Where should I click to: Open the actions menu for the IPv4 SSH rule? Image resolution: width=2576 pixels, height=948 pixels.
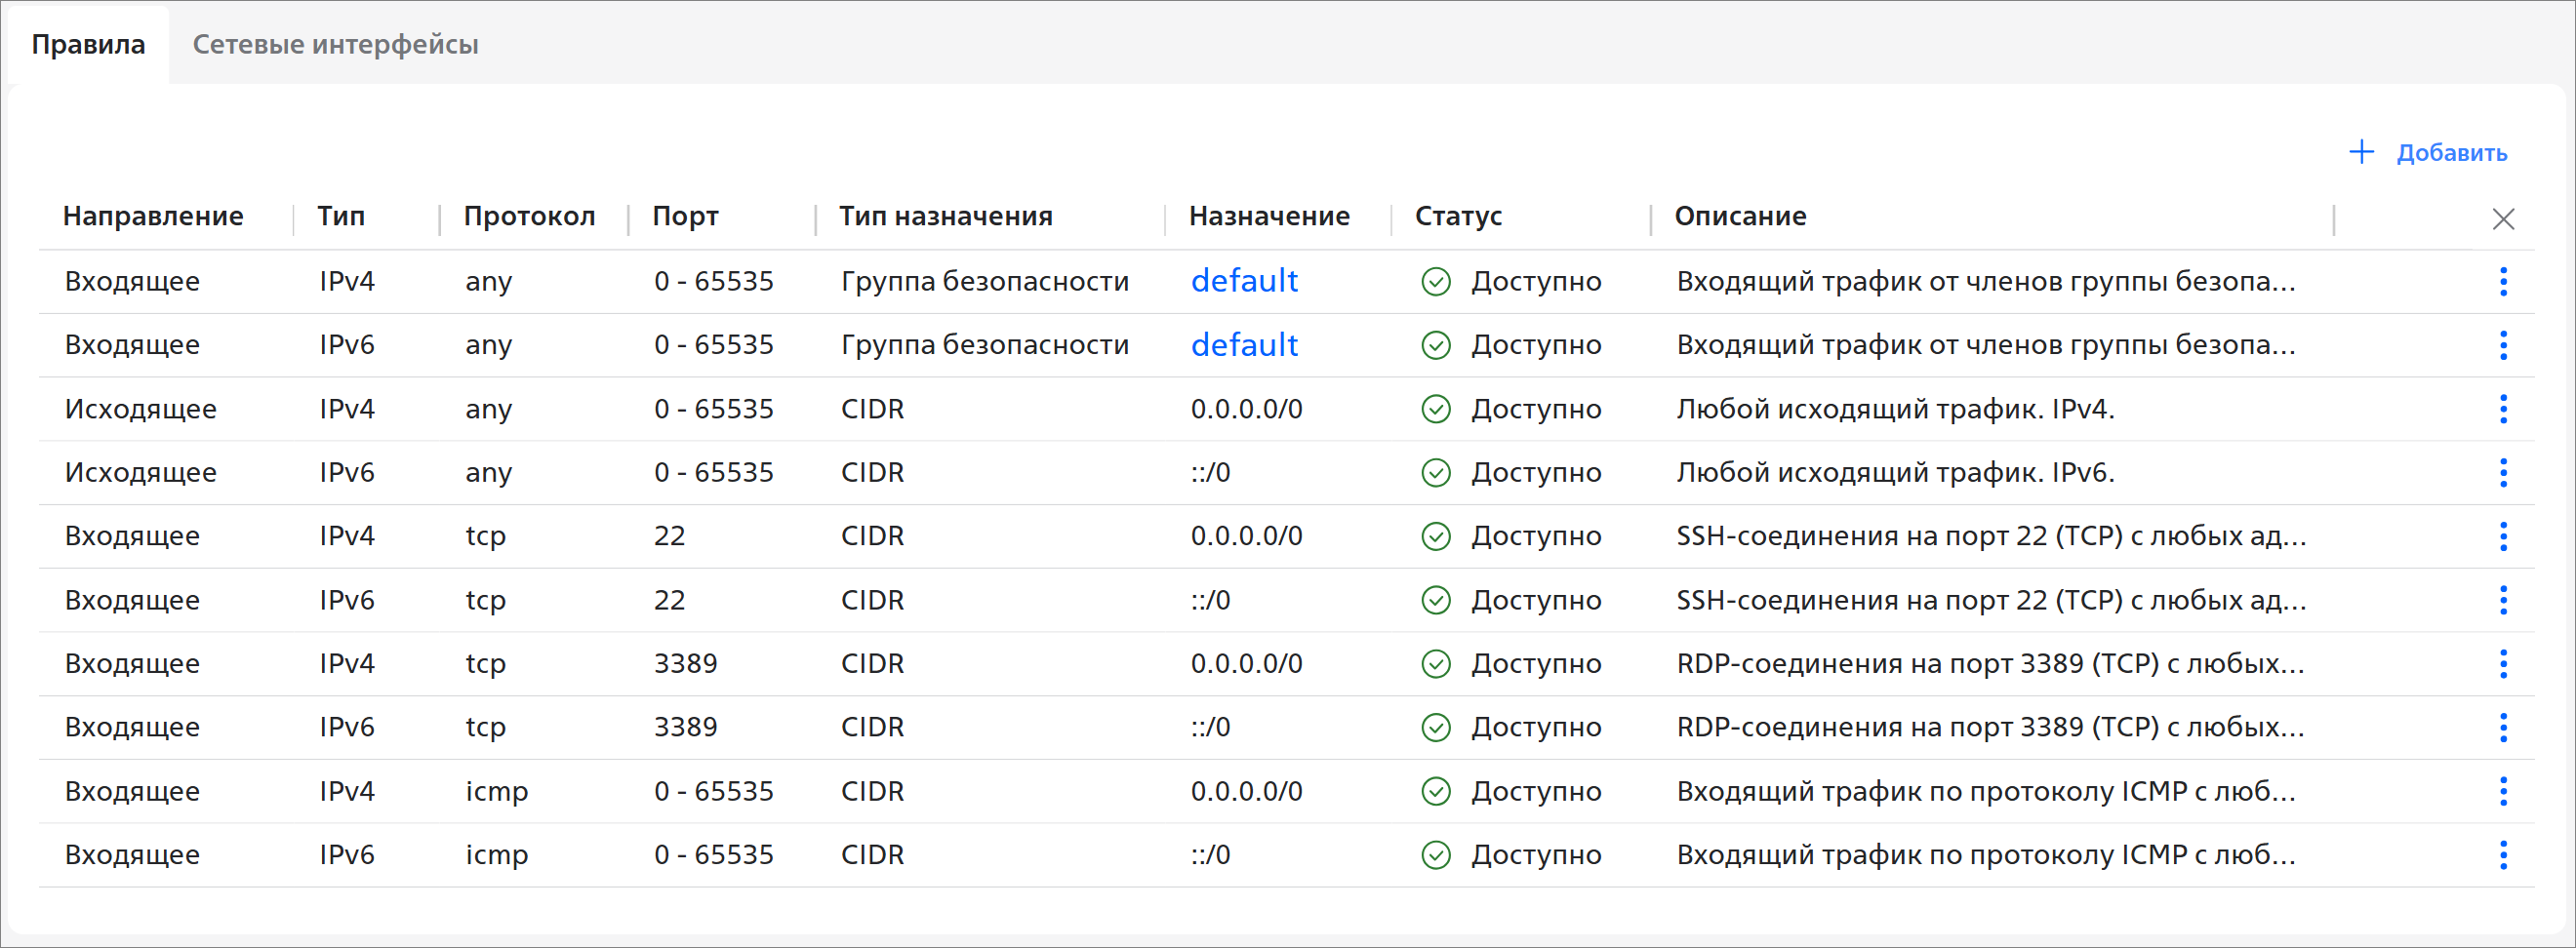click(2503, 536)
